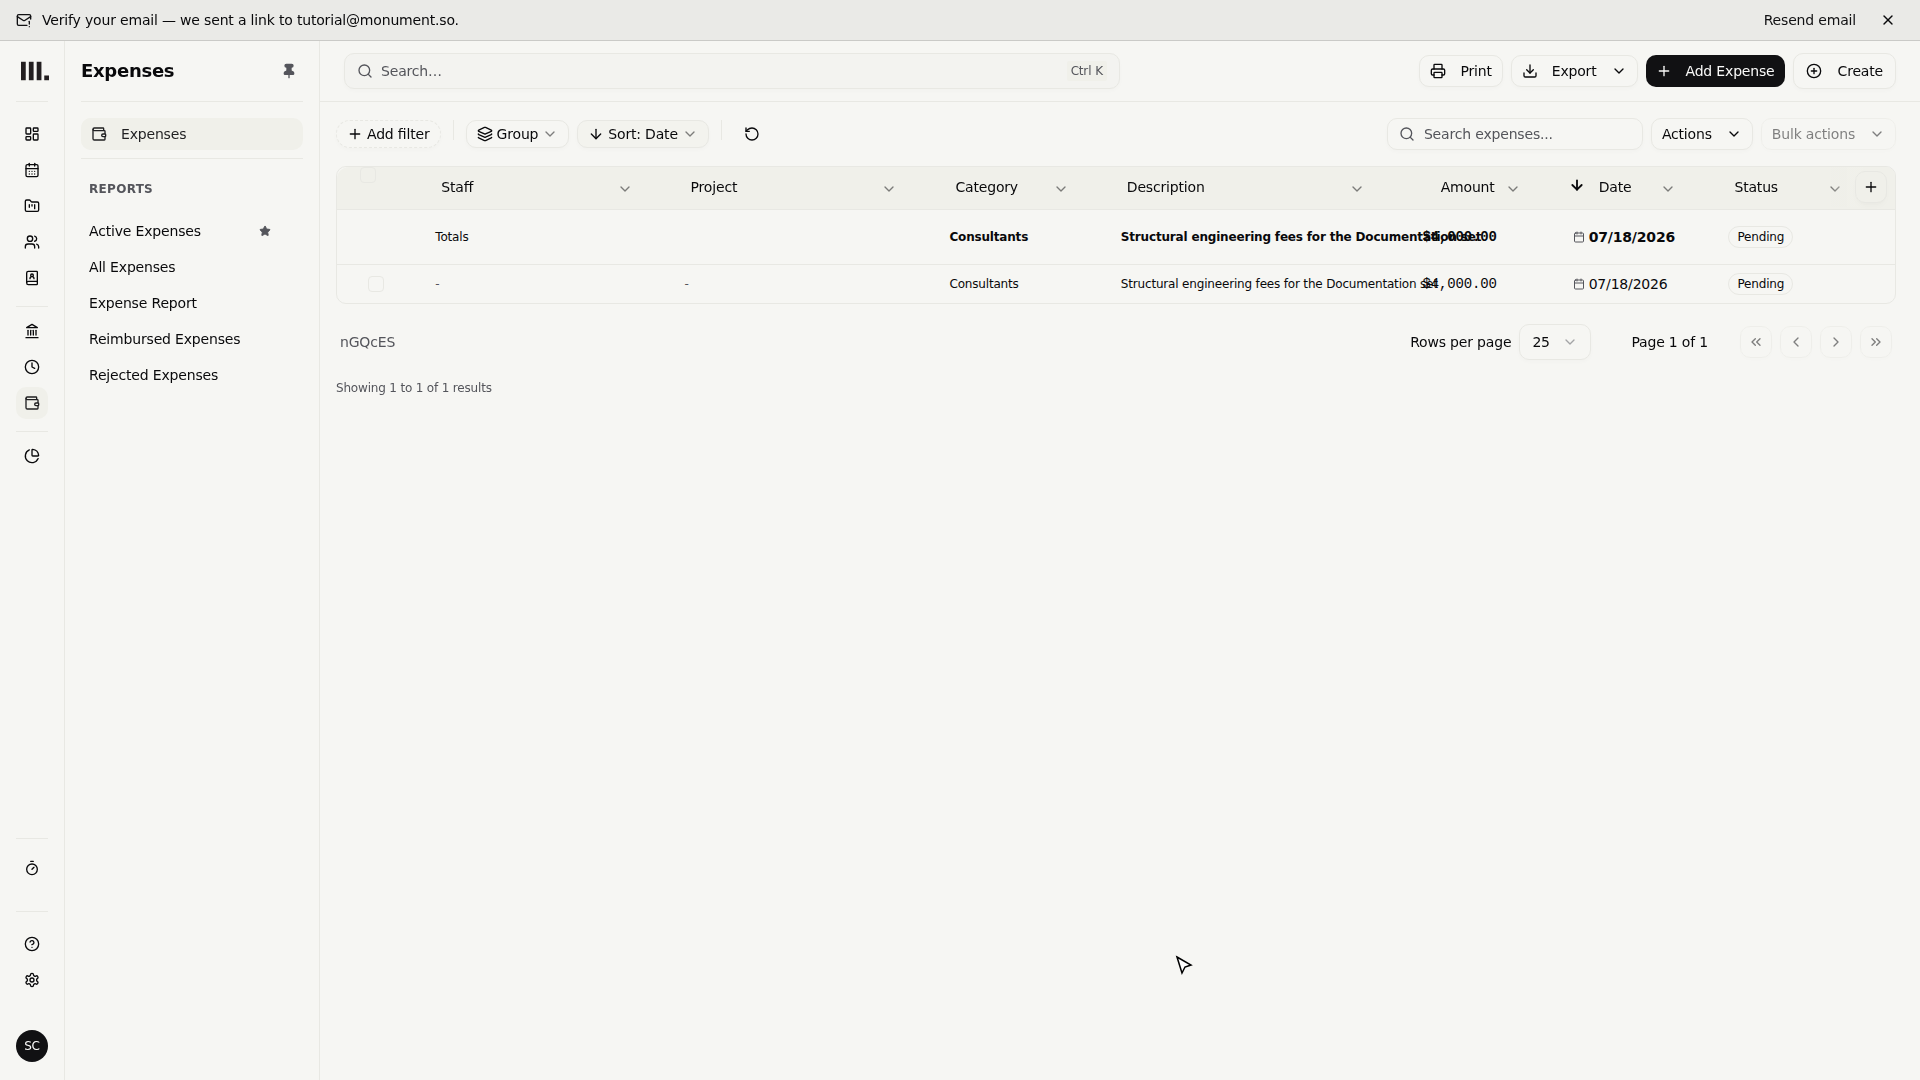1920x1080 pixels.
Task: Open the projects folder icon in sidebar
Action: click(32, 206)
